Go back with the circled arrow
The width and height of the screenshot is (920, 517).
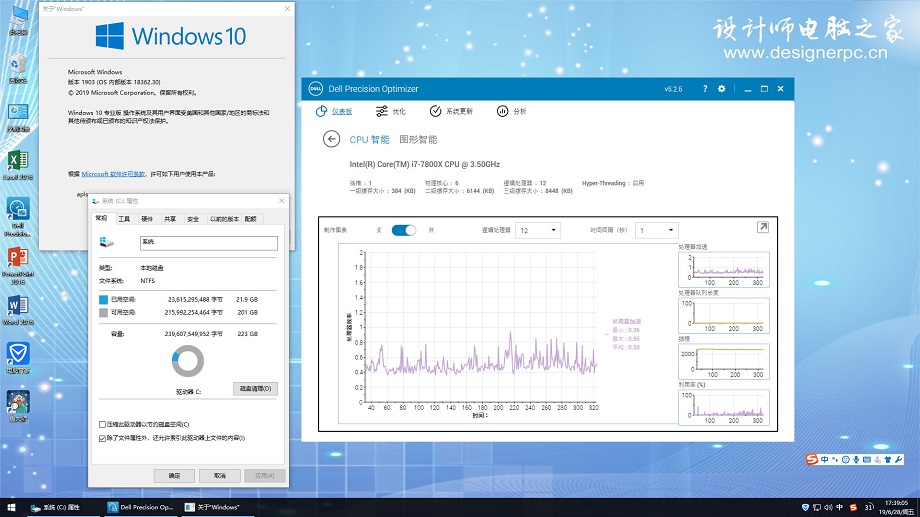coord(332,139)
